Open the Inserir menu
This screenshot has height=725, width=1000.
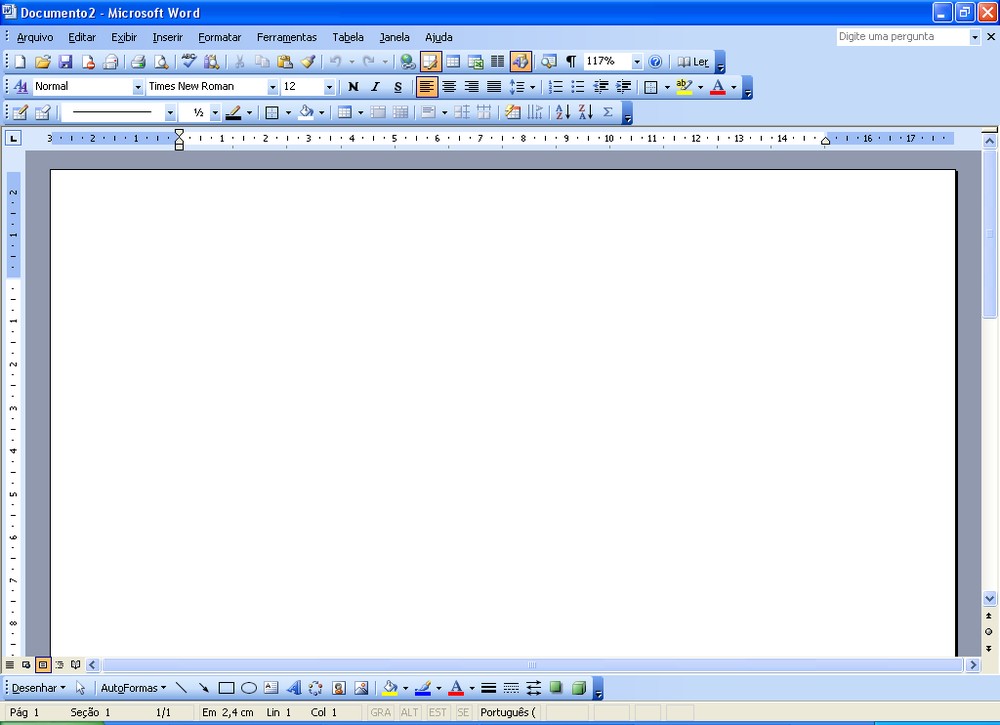167,37
